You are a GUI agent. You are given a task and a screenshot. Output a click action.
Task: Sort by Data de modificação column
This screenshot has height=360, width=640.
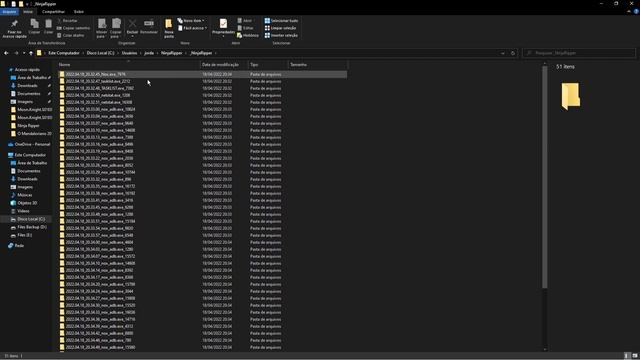tap(224, 64)
